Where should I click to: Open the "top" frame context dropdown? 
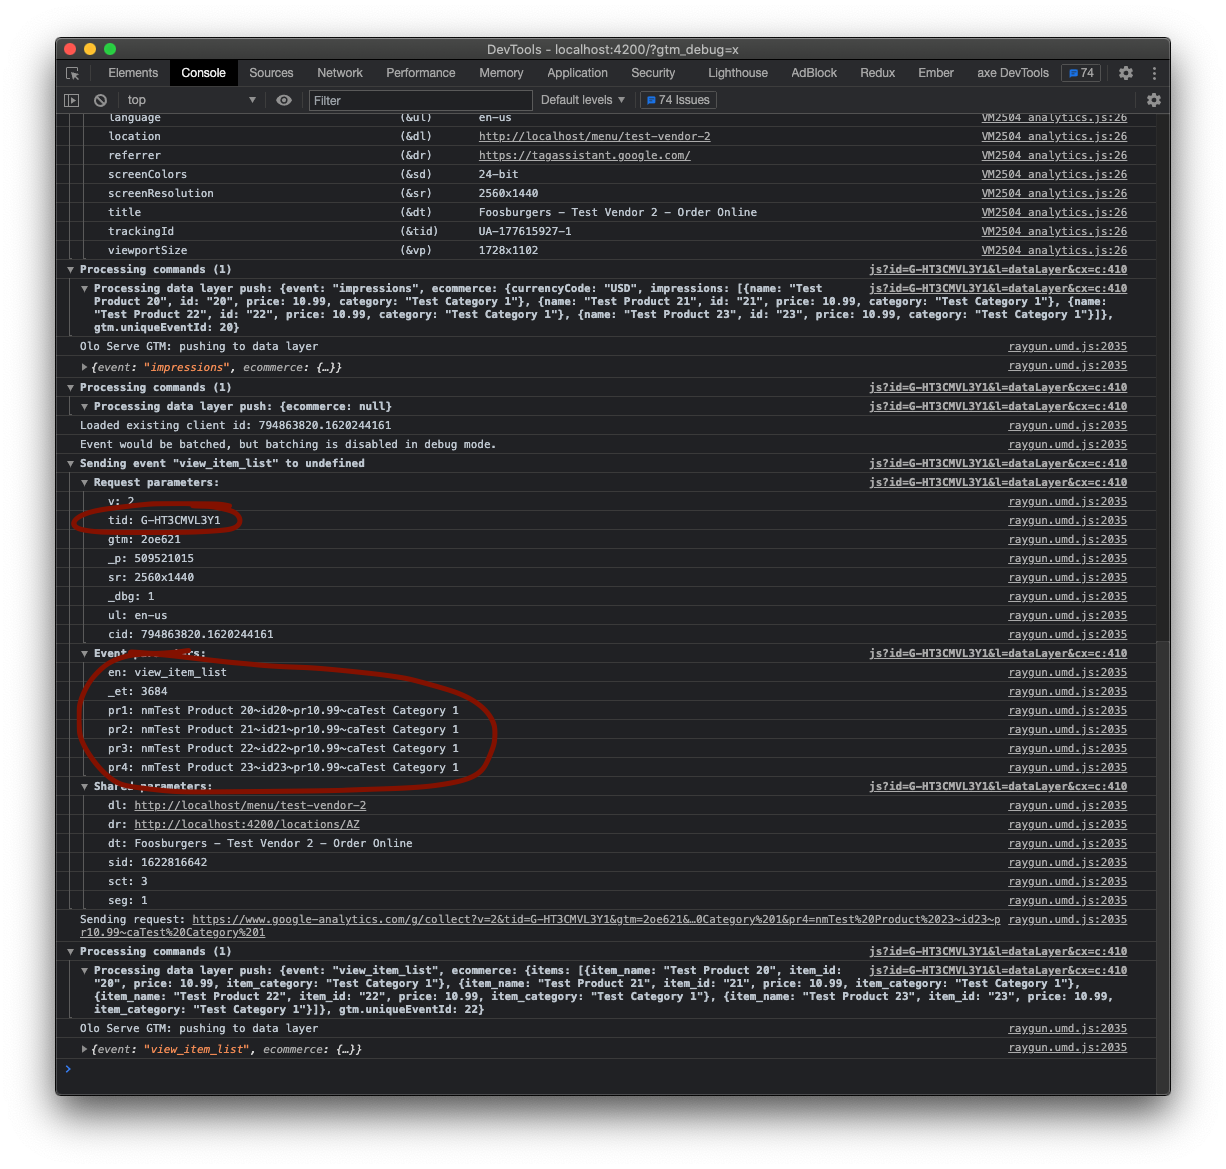tap(190, 100)
